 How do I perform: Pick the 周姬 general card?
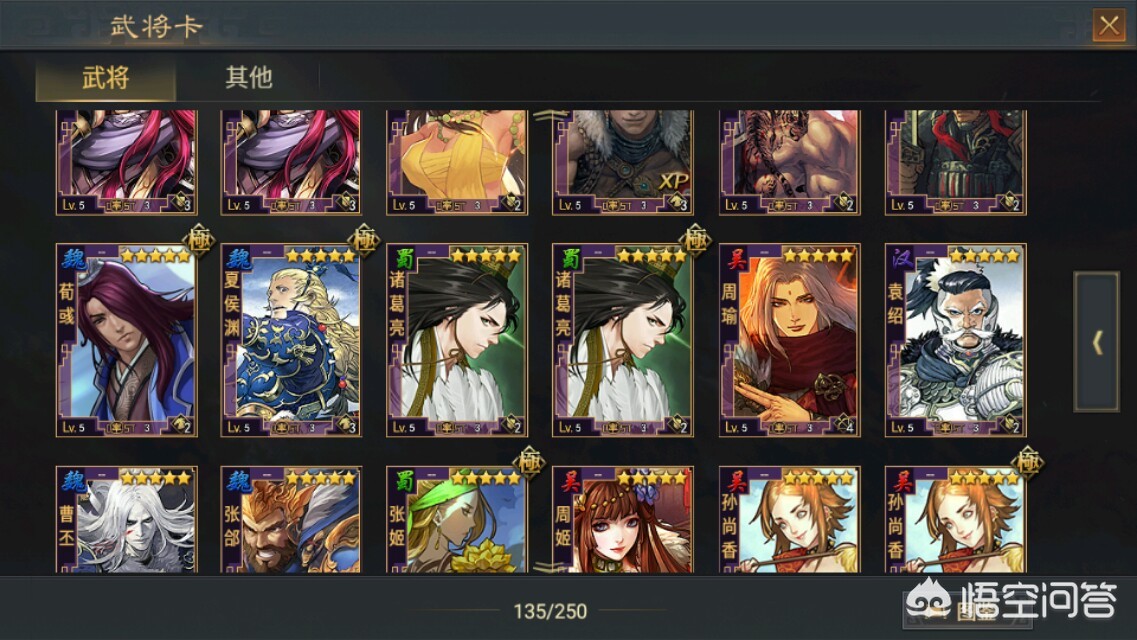623,520
